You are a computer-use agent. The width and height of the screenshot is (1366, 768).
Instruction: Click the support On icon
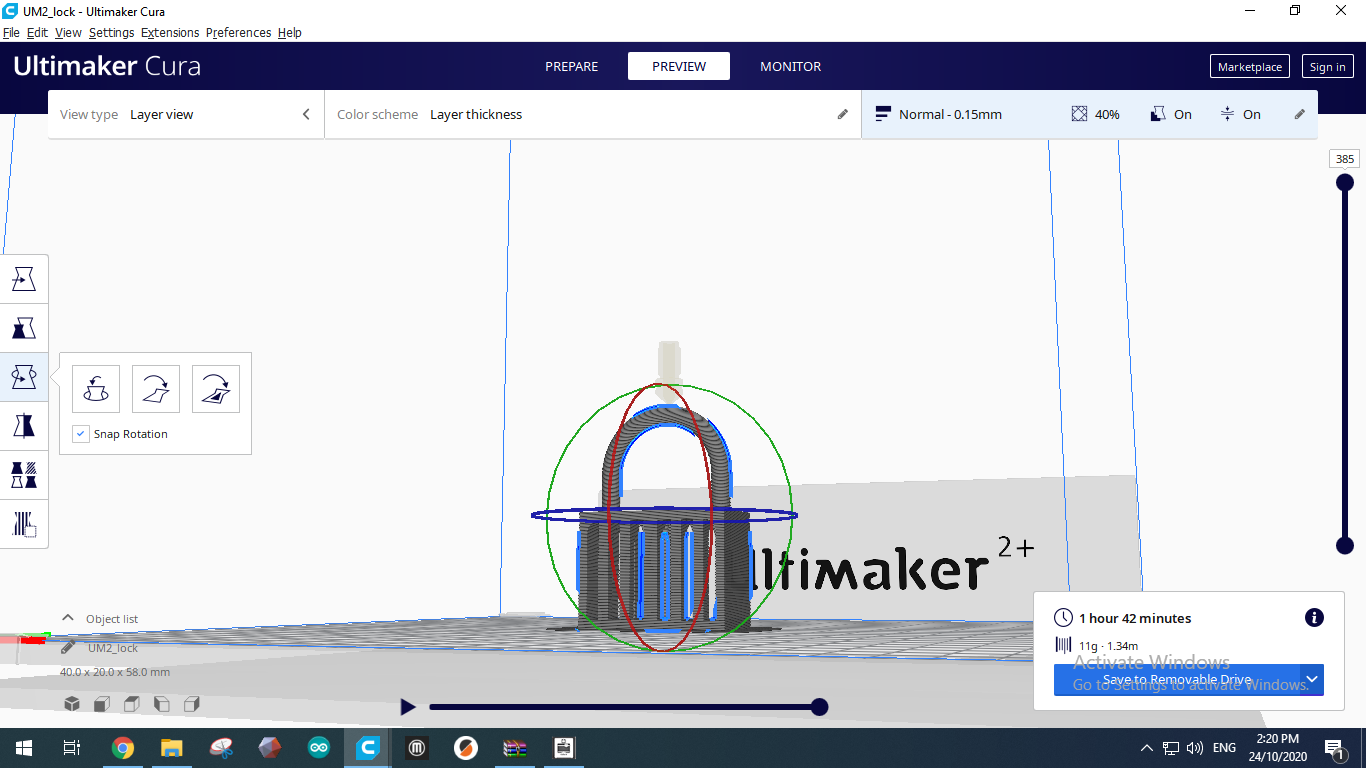pos(1158,114)
